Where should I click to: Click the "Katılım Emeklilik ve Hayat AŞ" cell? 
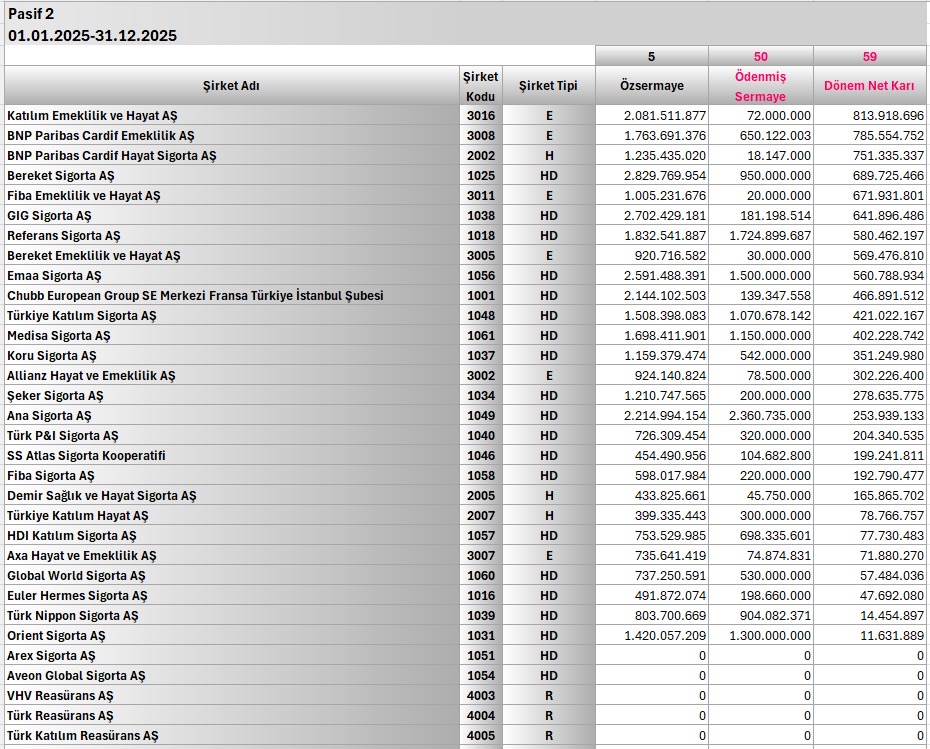[x=92, y=116]
